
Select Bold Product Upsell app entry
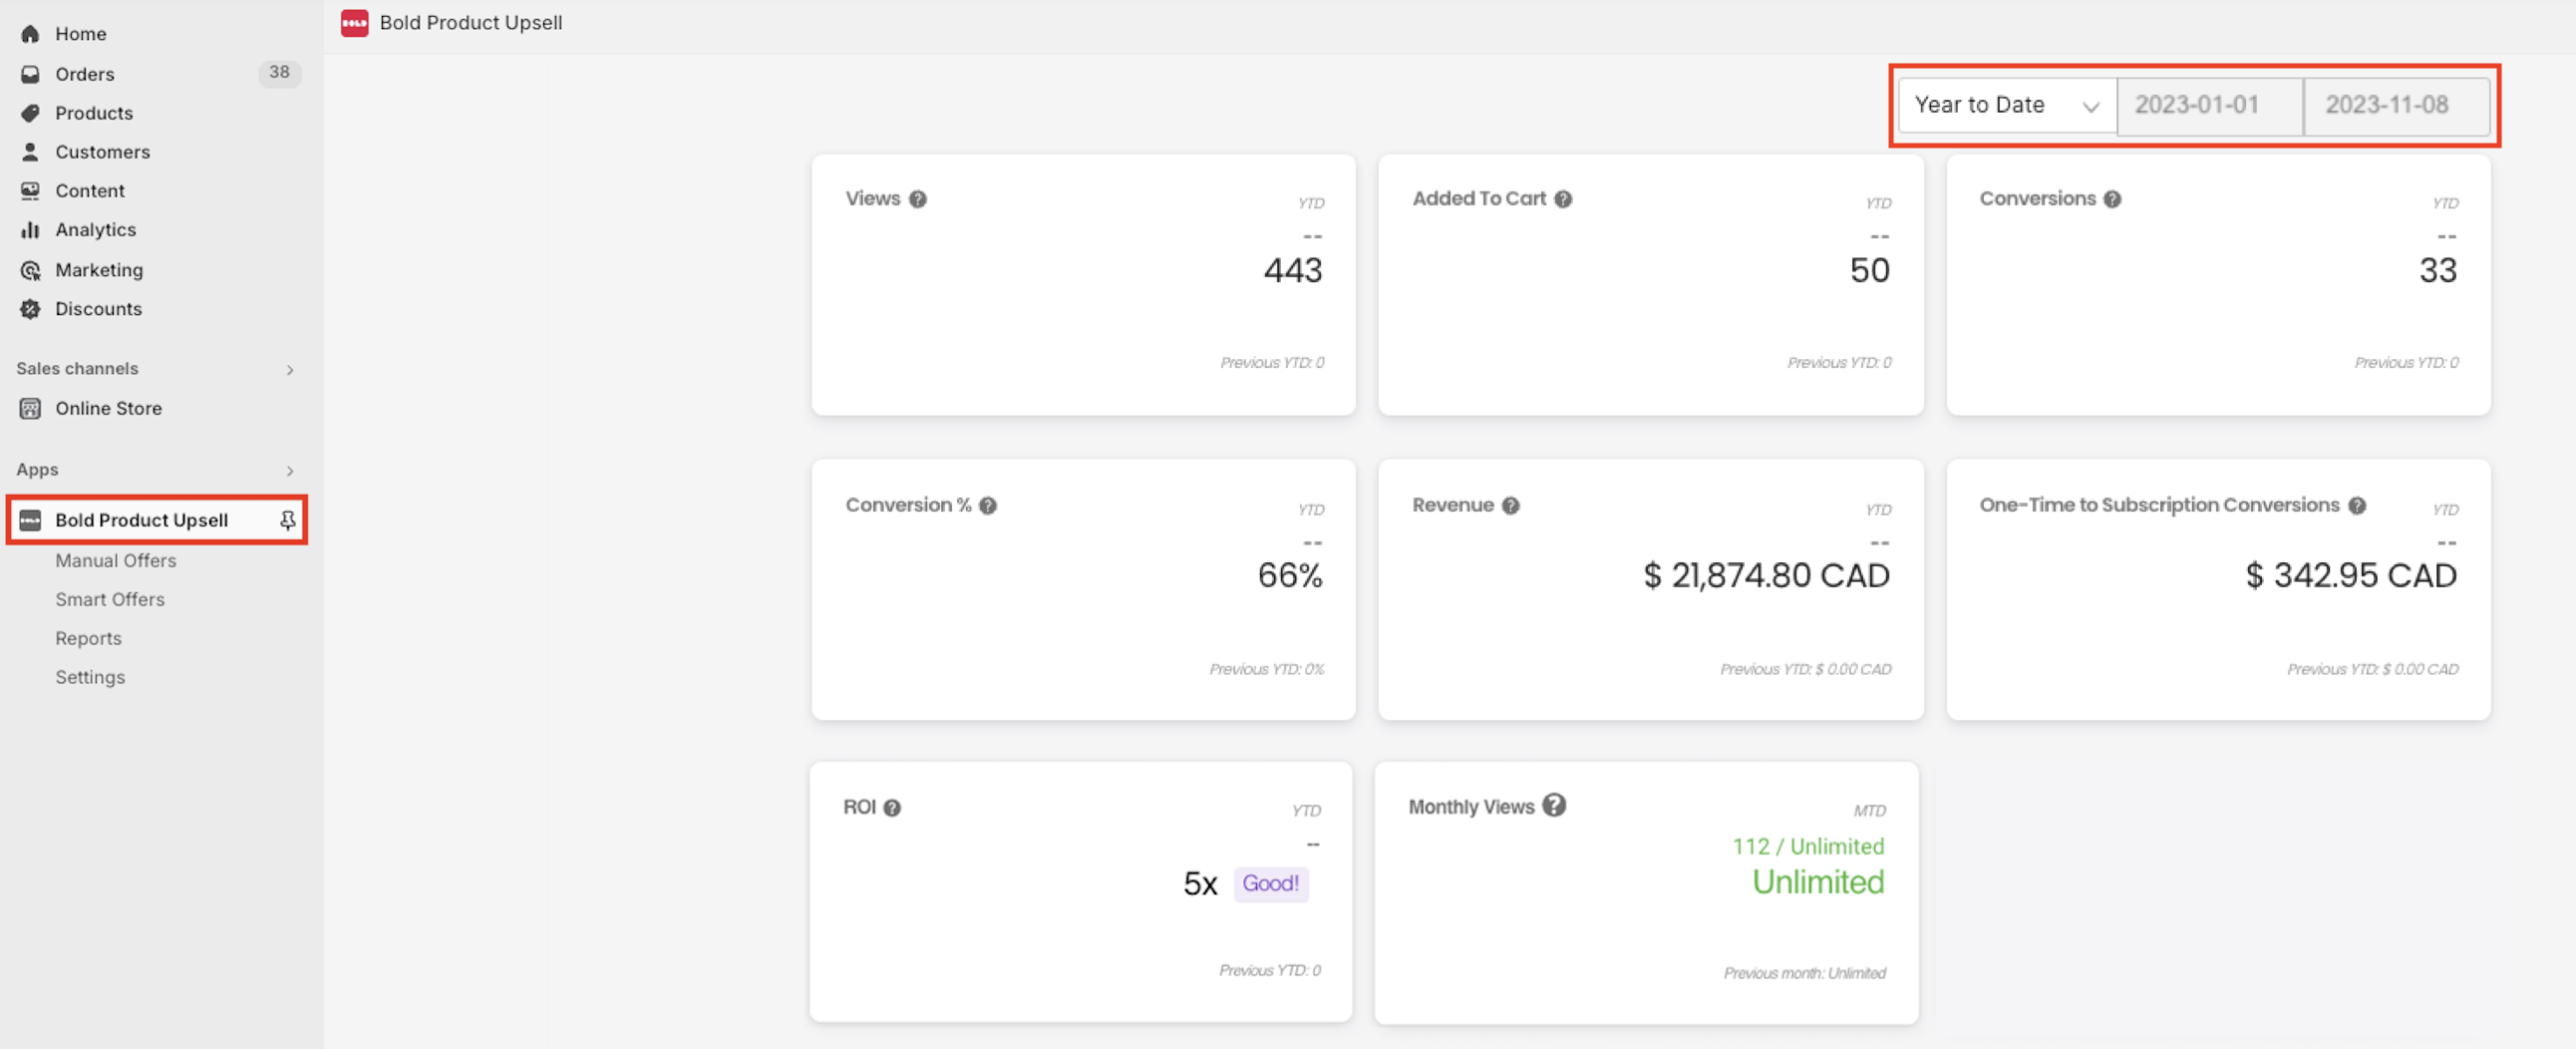tap(157, 520)
